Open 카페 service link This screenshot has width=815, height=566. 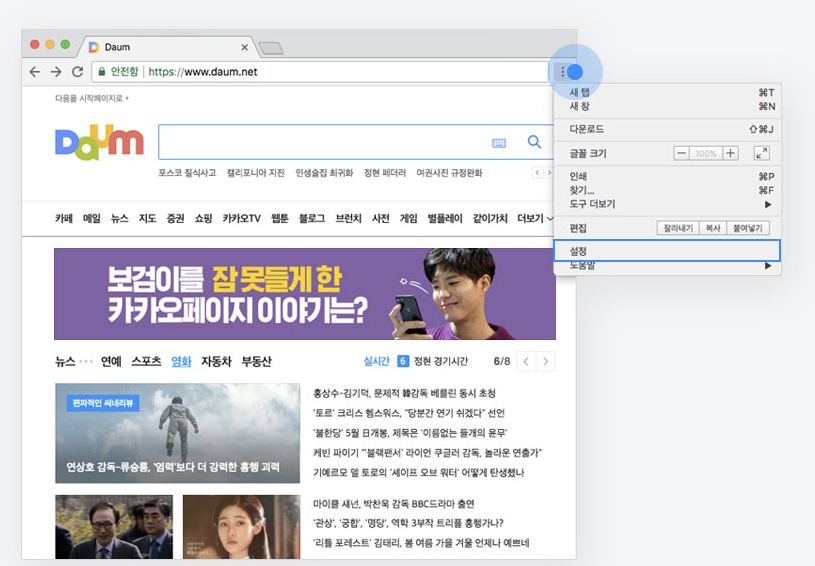coord(64,219)
